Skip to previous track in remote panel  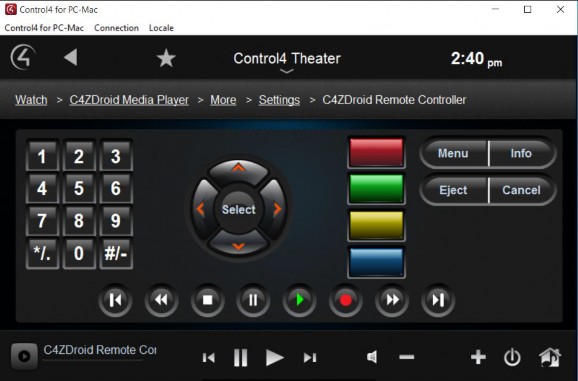point(115,300)
